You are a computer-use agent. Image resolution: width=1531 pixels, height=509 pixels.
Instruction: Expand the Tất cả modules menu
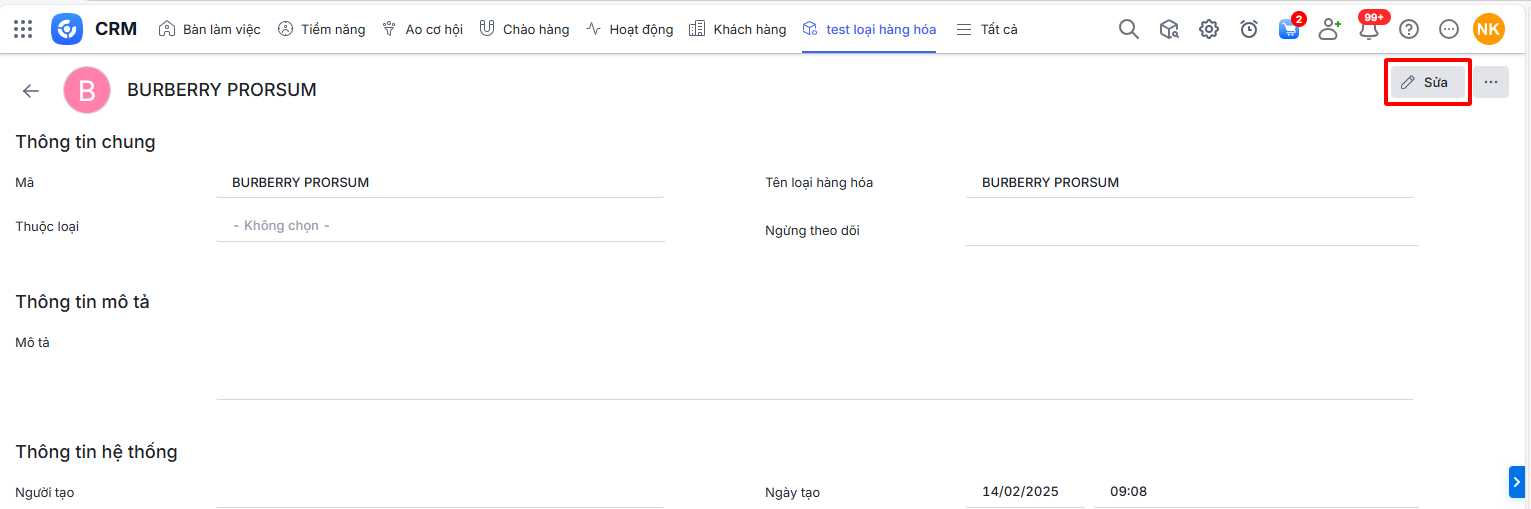click(987, 29)
